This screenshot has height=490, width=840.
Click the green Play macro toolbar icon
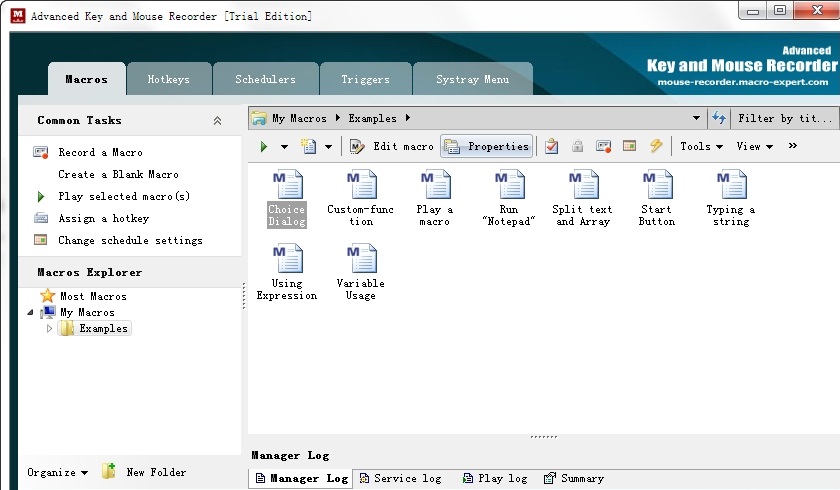pos(264,146)
